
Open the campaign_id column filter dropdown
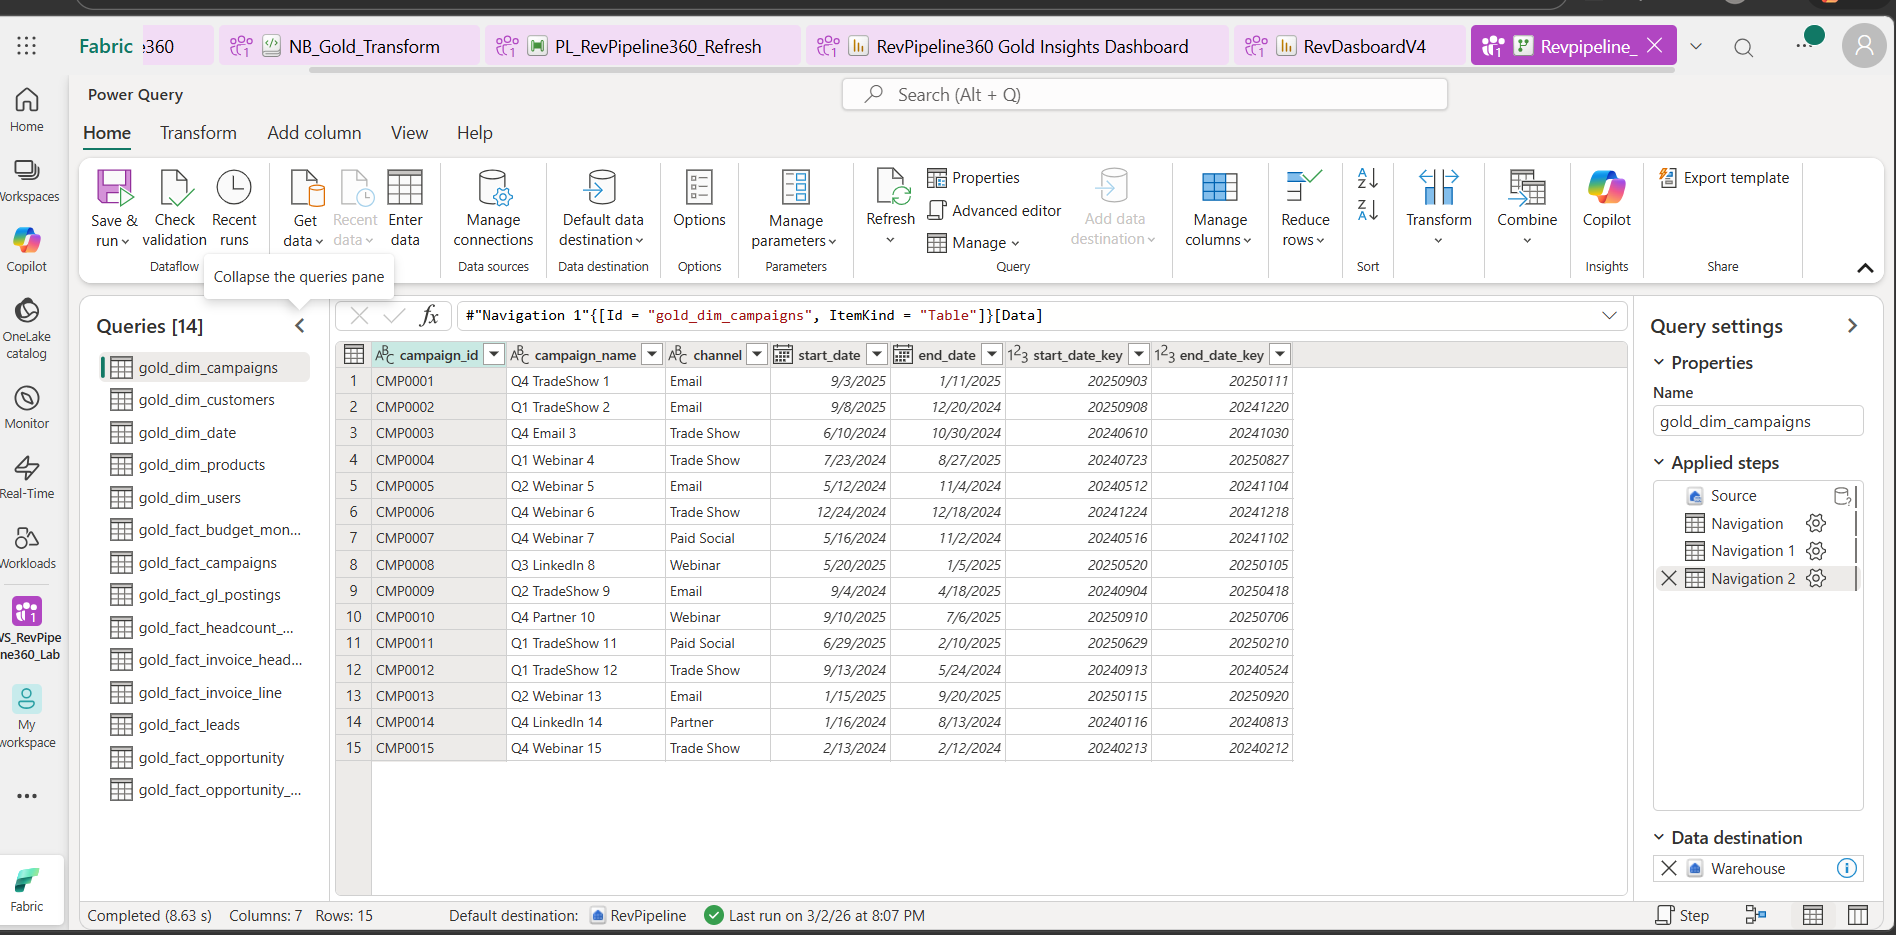coord(493,354)
